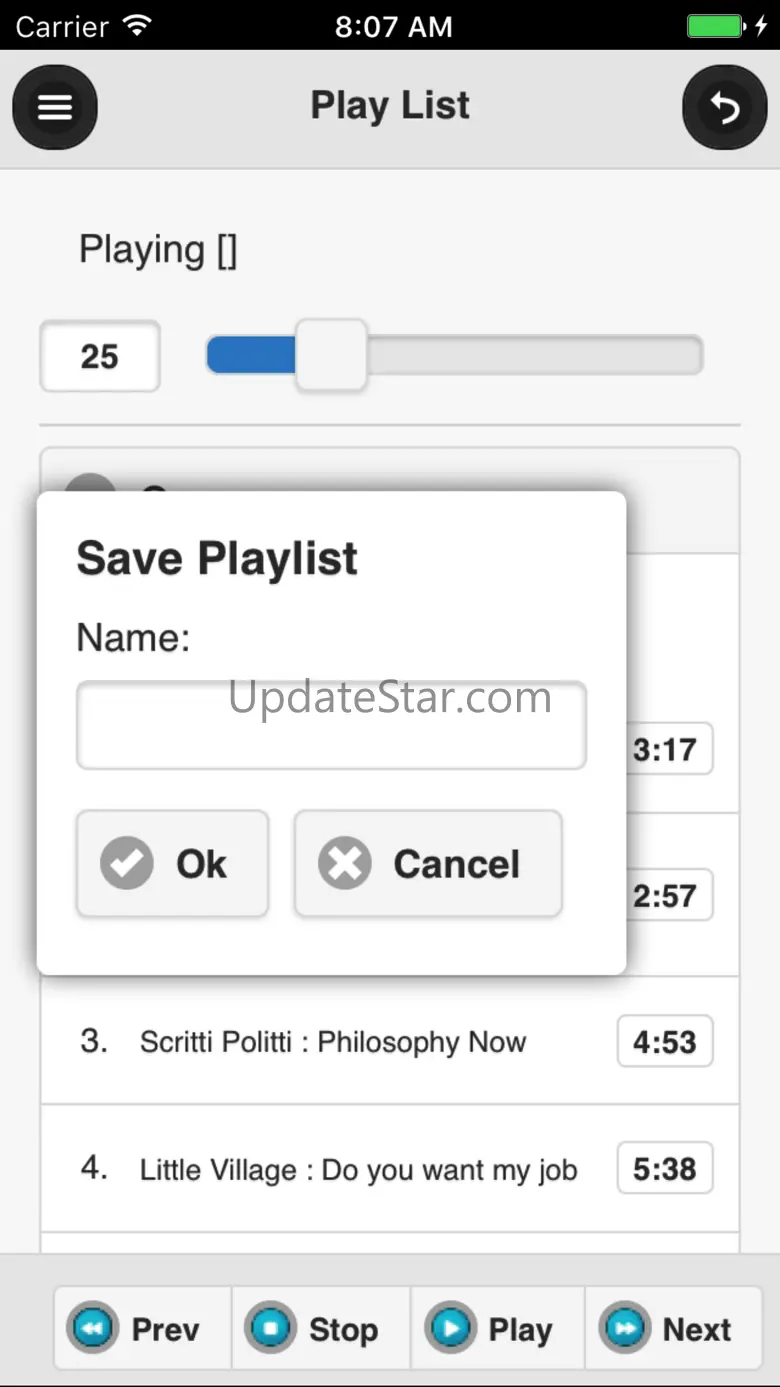The height and width of the screenshot is (1387, 780).
Task: Tap the 4:53 duration badge
Action: point(664,1042)
